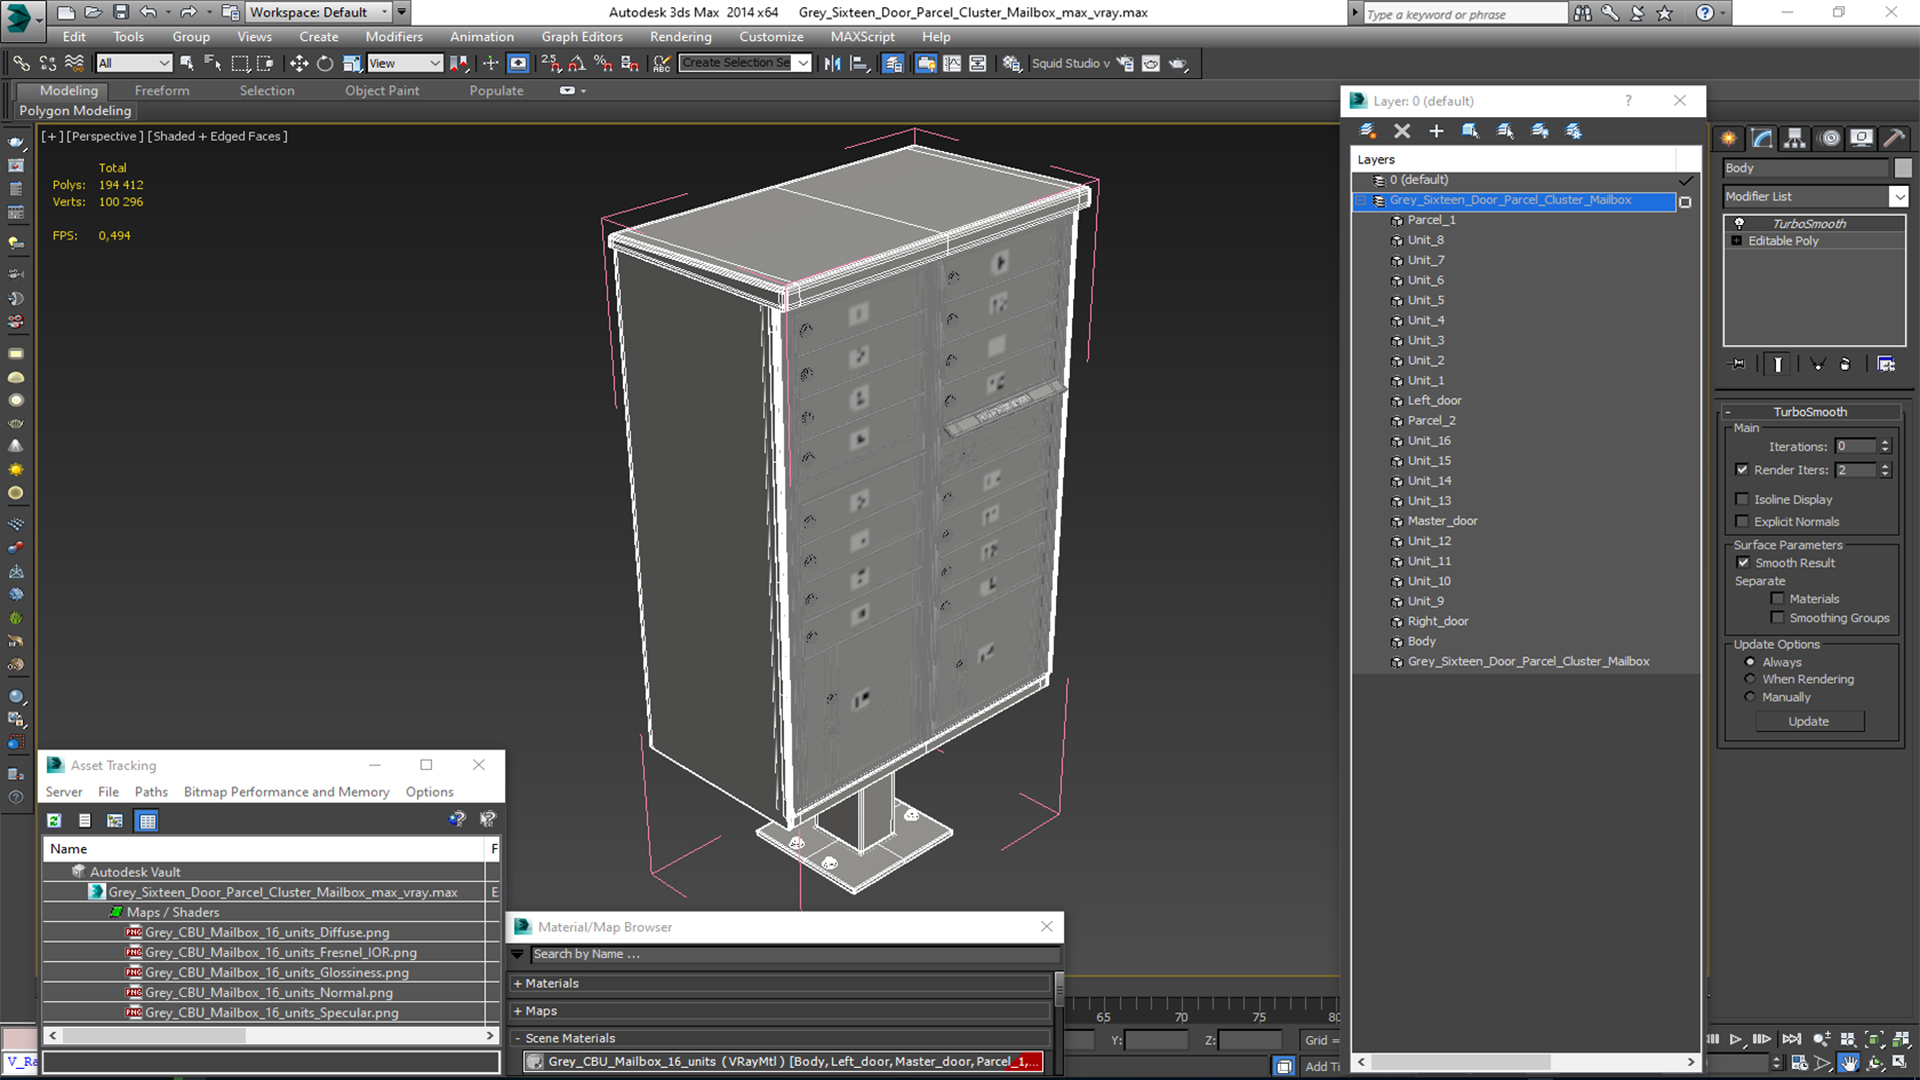Viewport: 1920px width, 1080px height.
Task: Click Pin Stack icon under modifier stack
Action: tap(1738, 364)
